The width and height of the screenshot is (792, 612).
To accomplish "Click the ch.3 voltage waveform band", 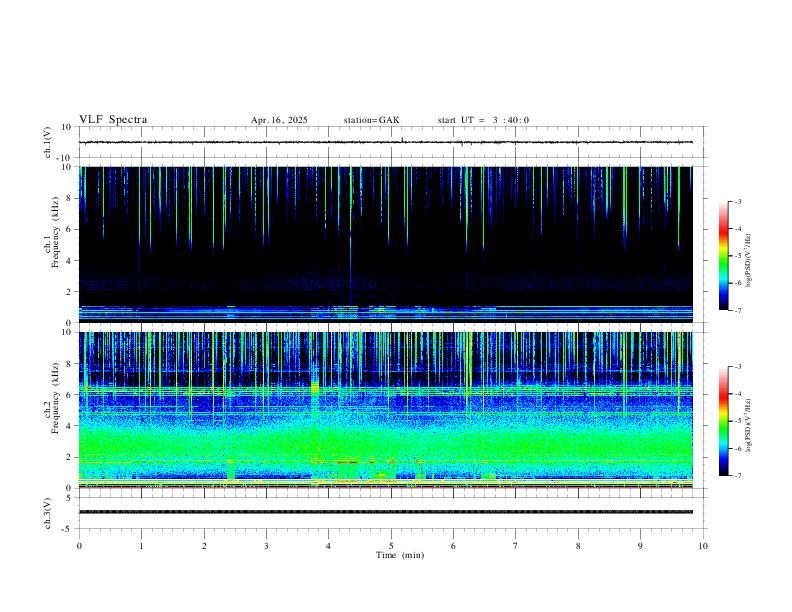I will click(x=386, y=512).
